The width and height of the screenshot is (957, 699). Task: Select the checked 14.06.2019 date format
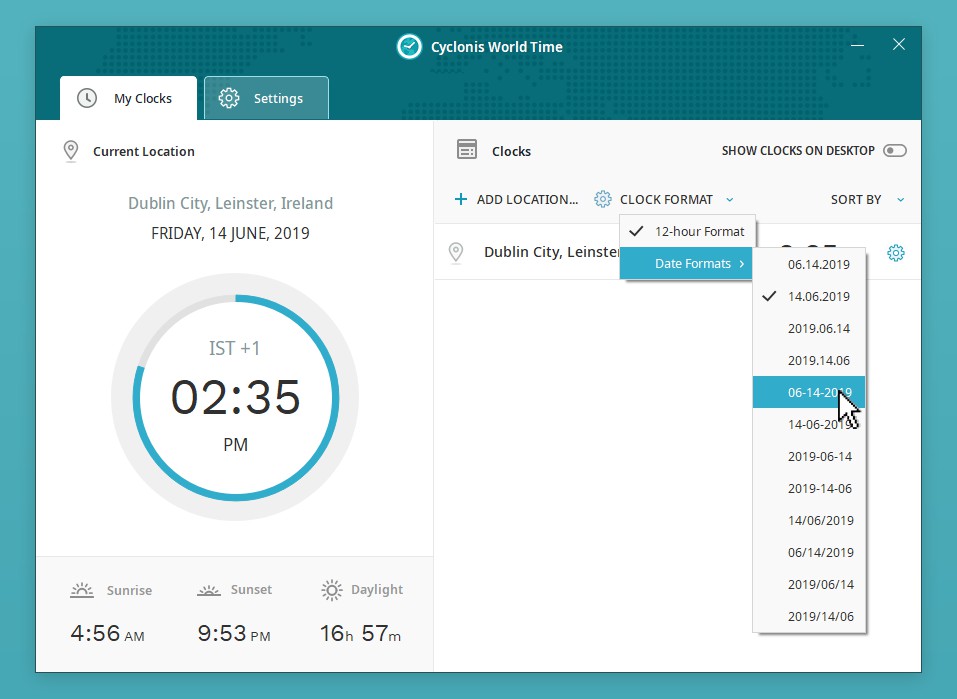(x=818, y=296)
